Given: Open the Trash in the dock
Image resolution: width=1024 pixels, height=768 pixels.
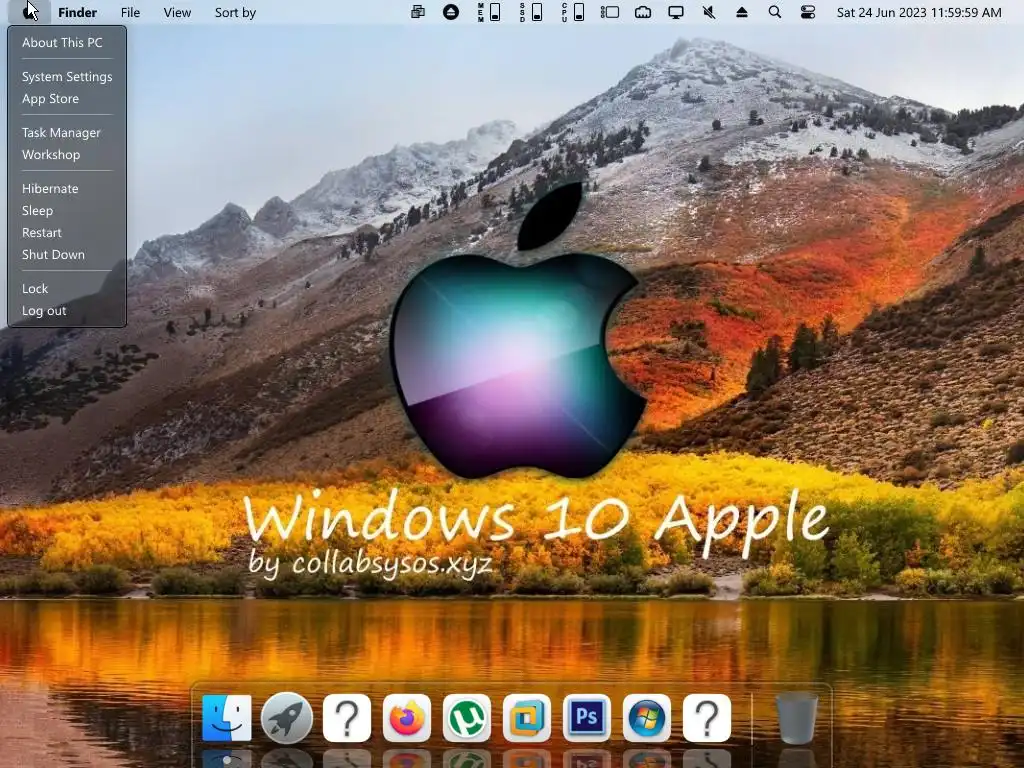Looking at the screenshot, I should tap(796, 718).
